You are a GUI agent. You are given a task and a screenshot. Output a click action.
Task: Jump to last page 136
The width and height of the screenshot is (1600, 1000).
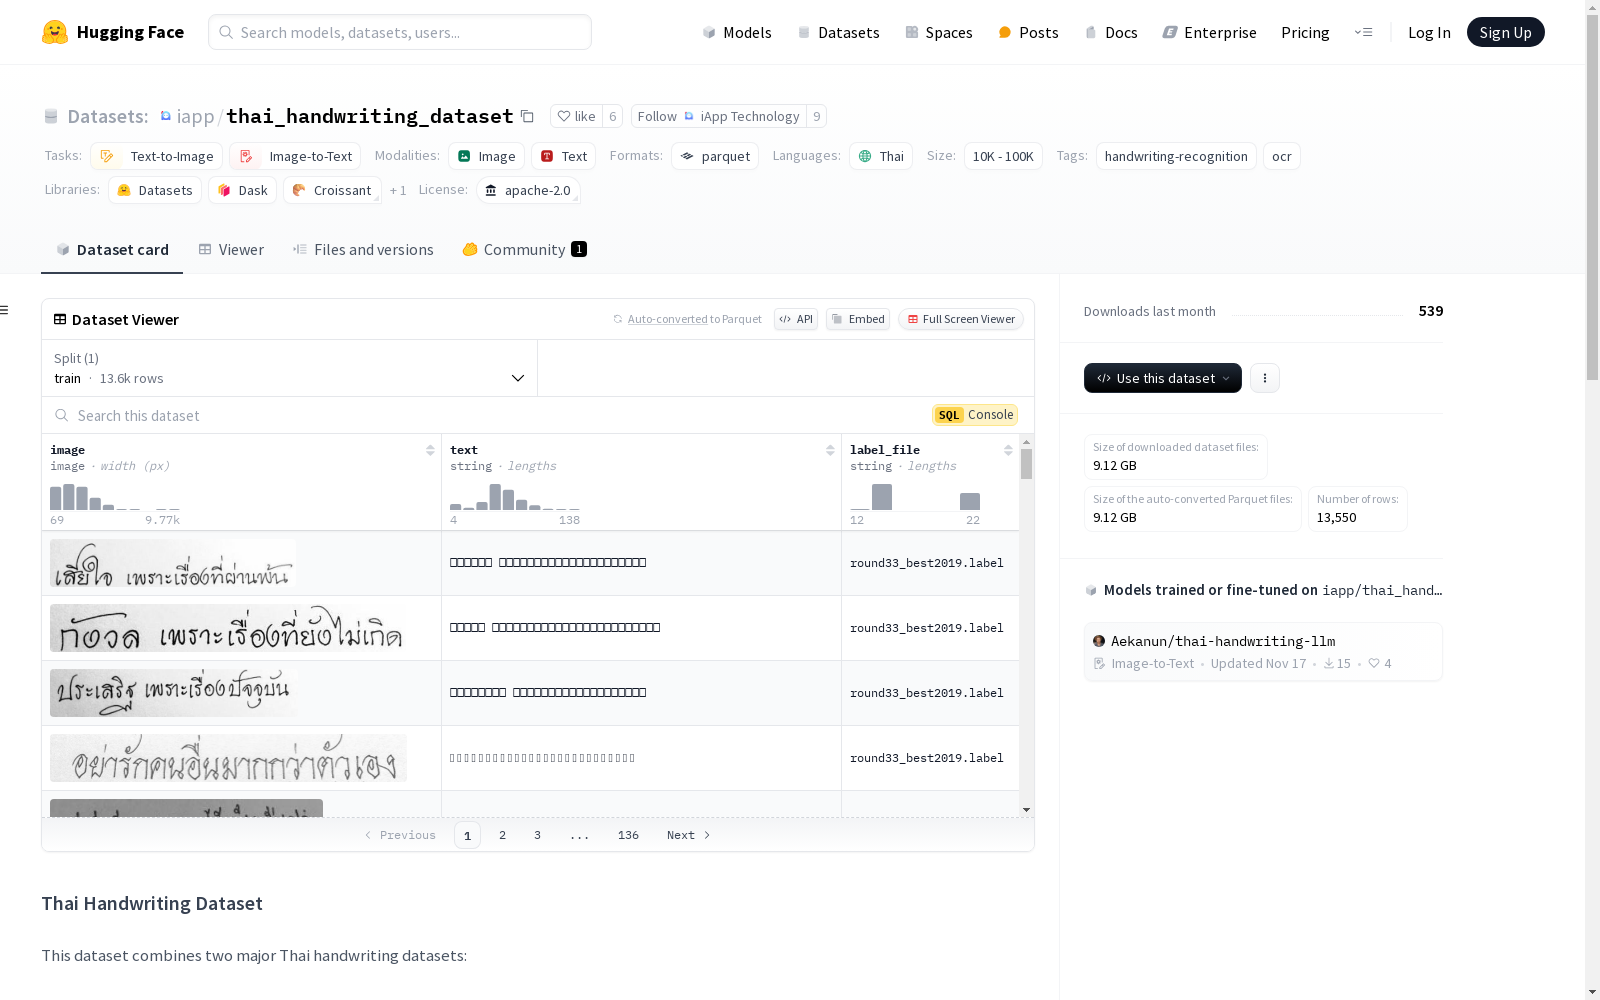coord(628,835)
